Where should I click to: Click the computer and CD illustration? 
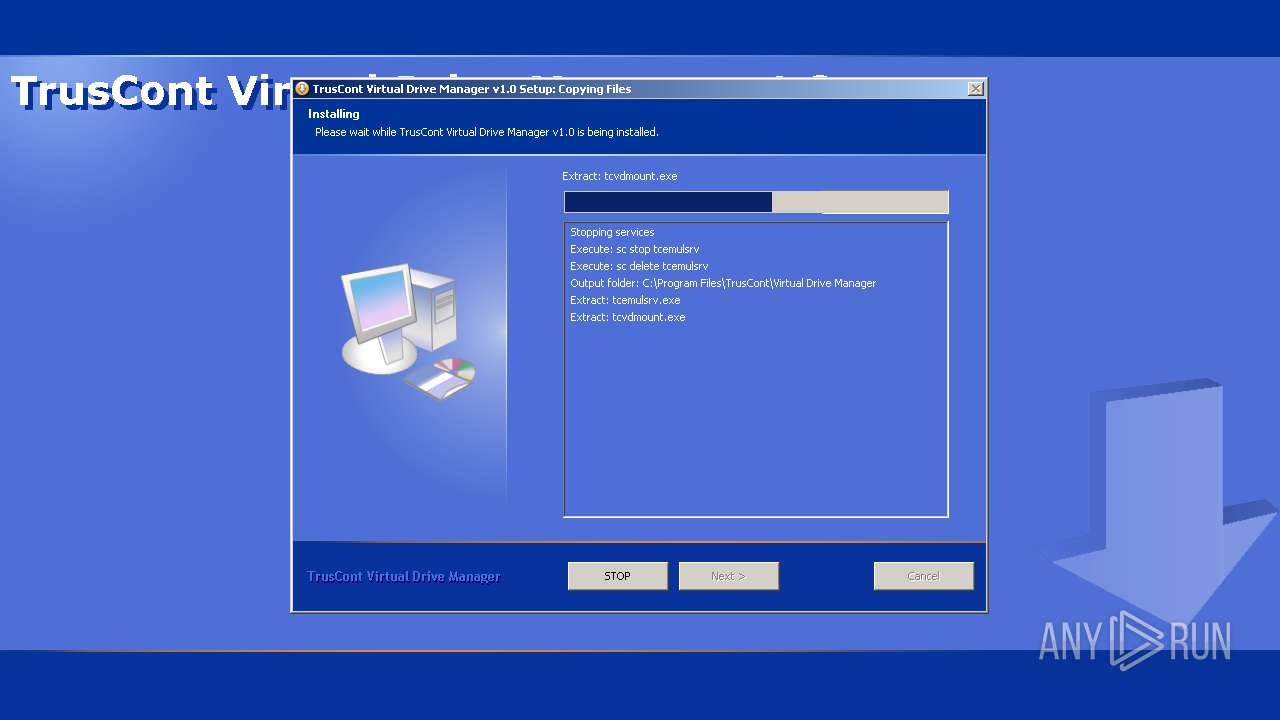[408, 333]
